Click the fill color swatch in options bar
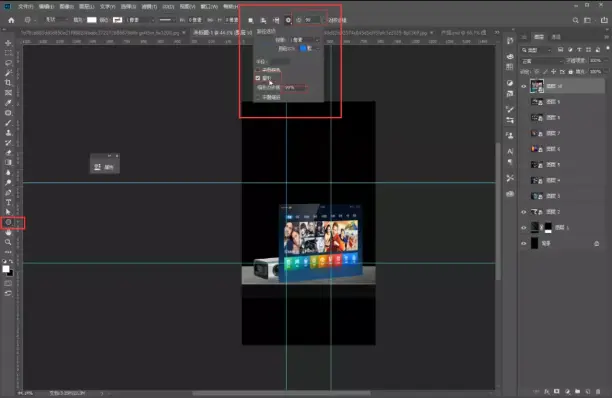Screen dimensions: 612x398 (x=92, y=20)
